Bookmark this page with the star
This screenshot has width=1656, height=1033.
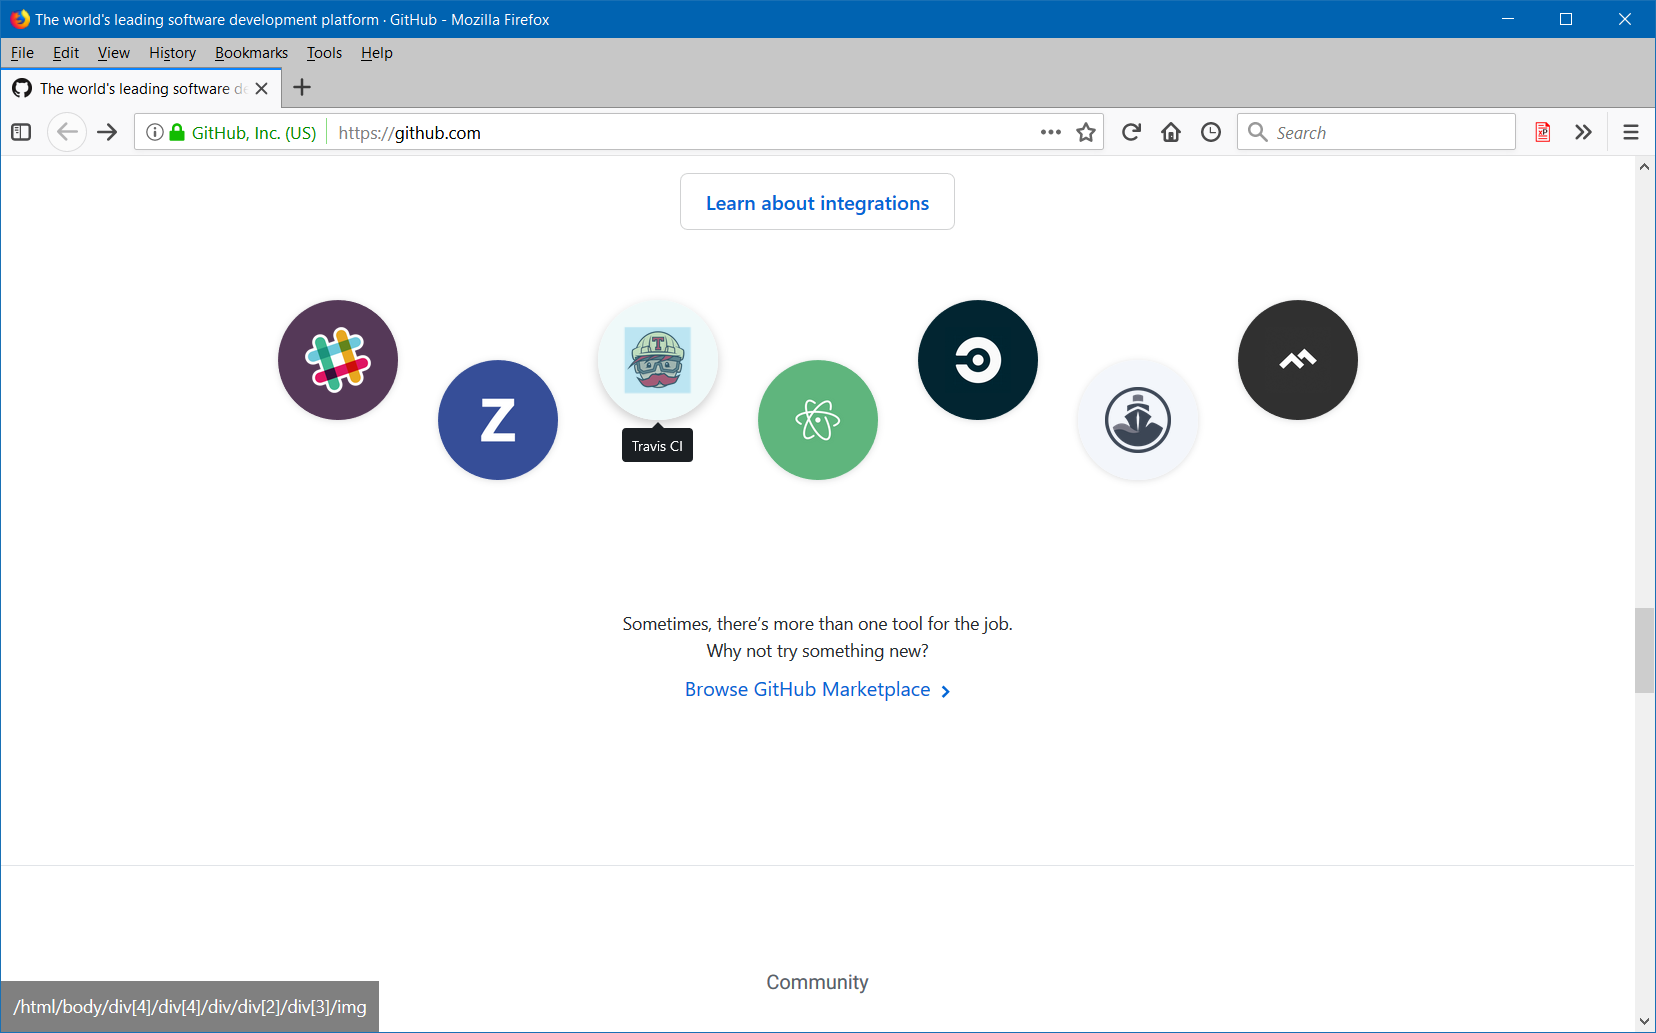pyautogui.click(x=1086, y=132)
